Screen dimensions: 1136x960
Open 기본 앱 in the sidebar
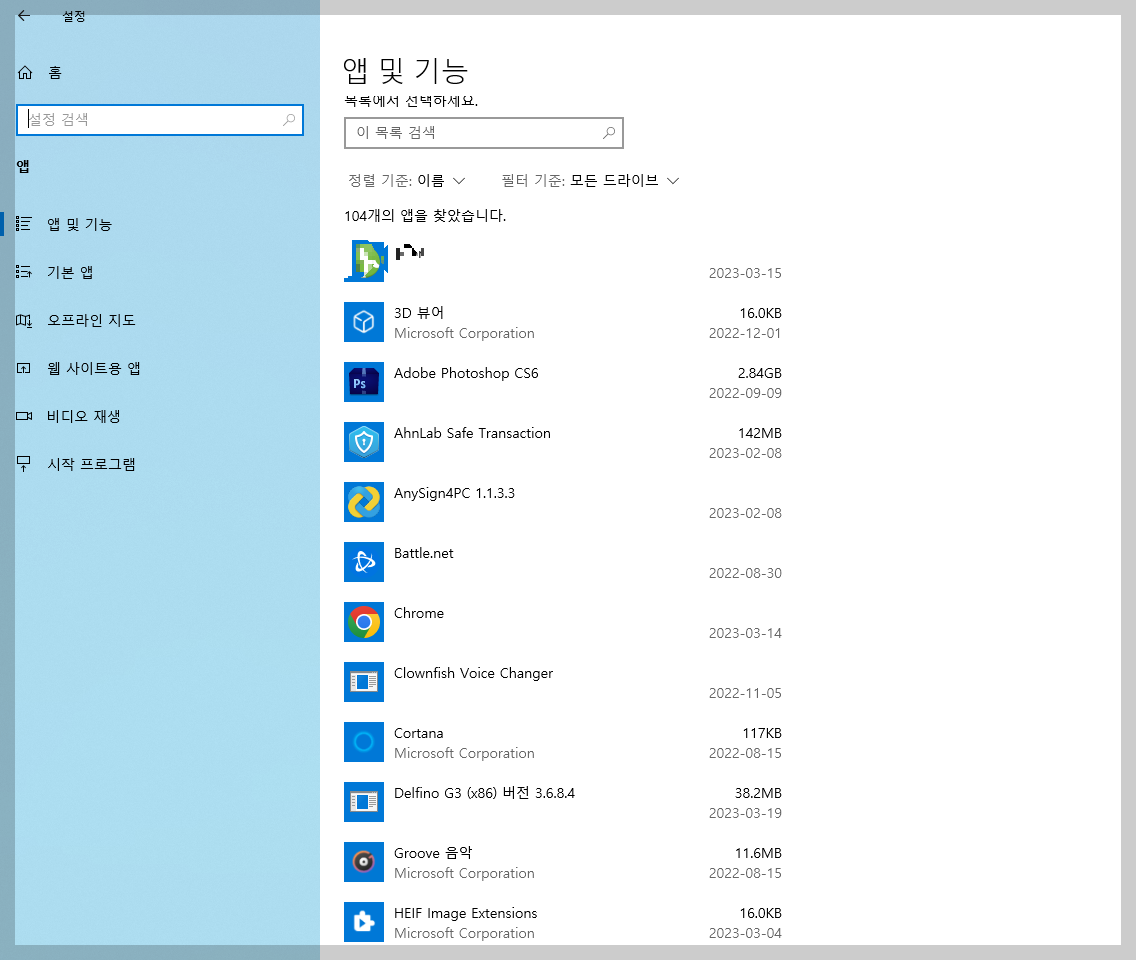pos(70,272)
